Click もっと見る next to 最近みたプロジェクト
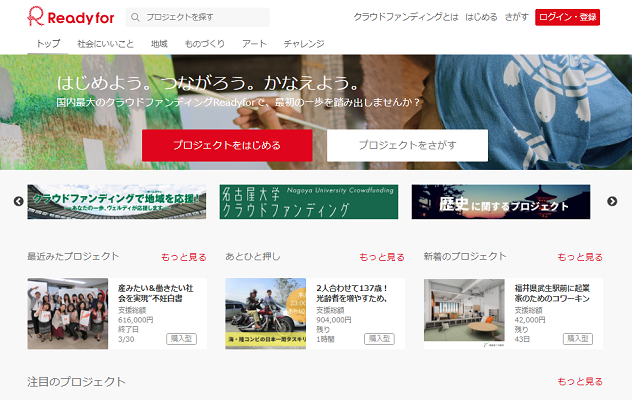632x400 pixels. (184, 257)
